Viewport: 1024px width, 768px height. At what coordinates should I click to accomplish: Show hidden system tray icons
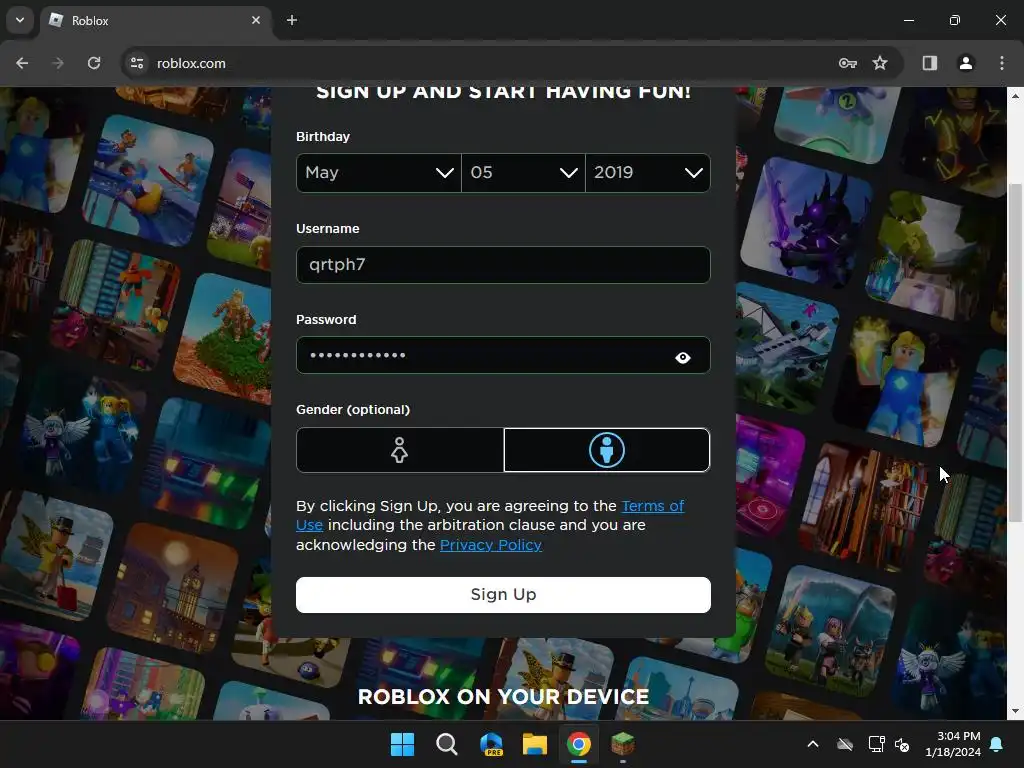813,744
